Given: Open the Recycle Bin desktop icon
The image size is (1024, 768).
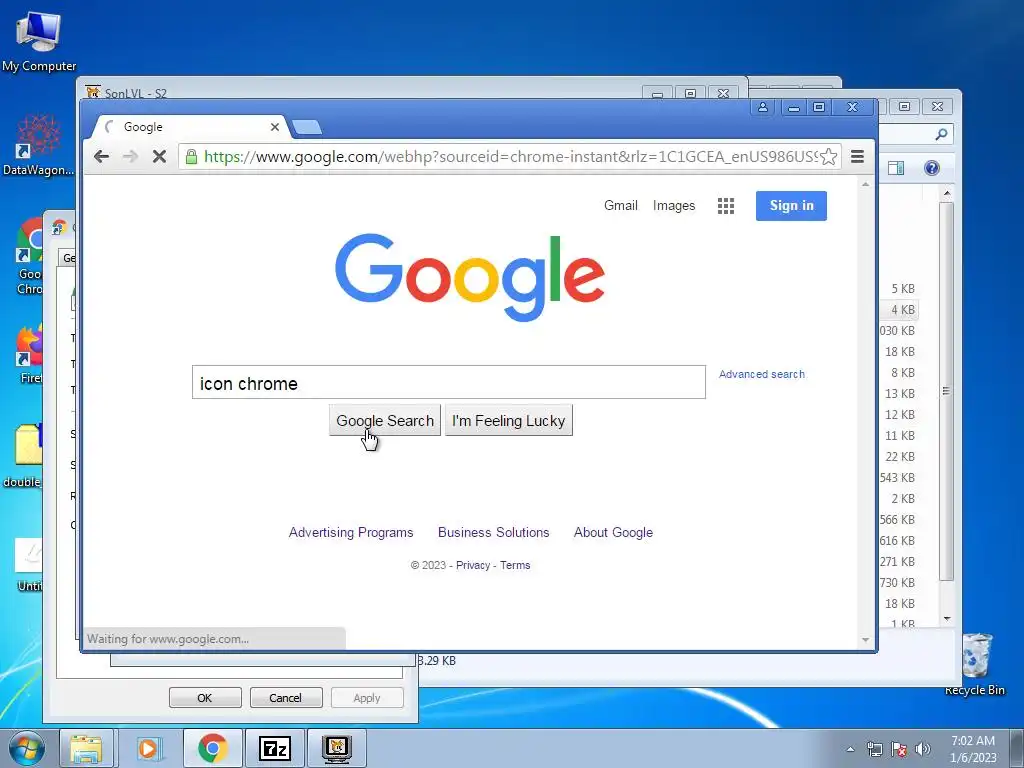Looking at the screenshot, I should (x=975, y=664).
